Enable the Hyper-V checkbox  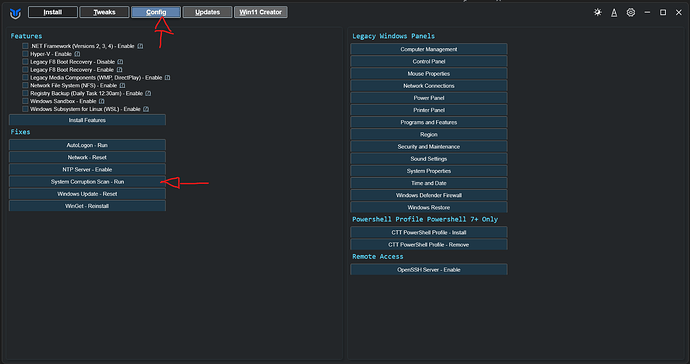click(x=25, y=54)
